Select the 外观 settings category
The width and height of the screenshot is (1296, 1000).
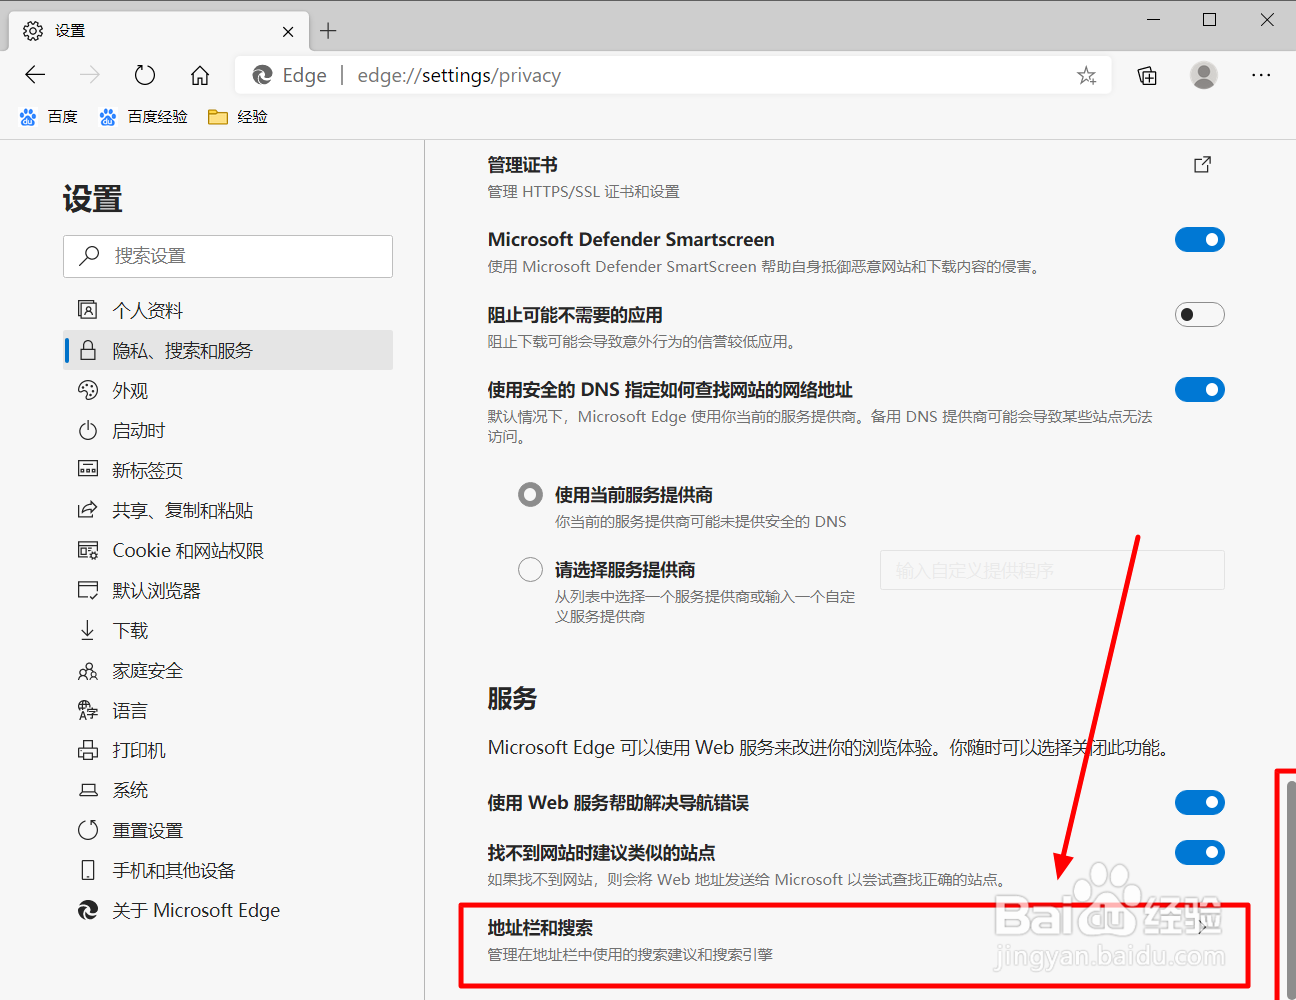pyautogui.click(x=128, y=390)
